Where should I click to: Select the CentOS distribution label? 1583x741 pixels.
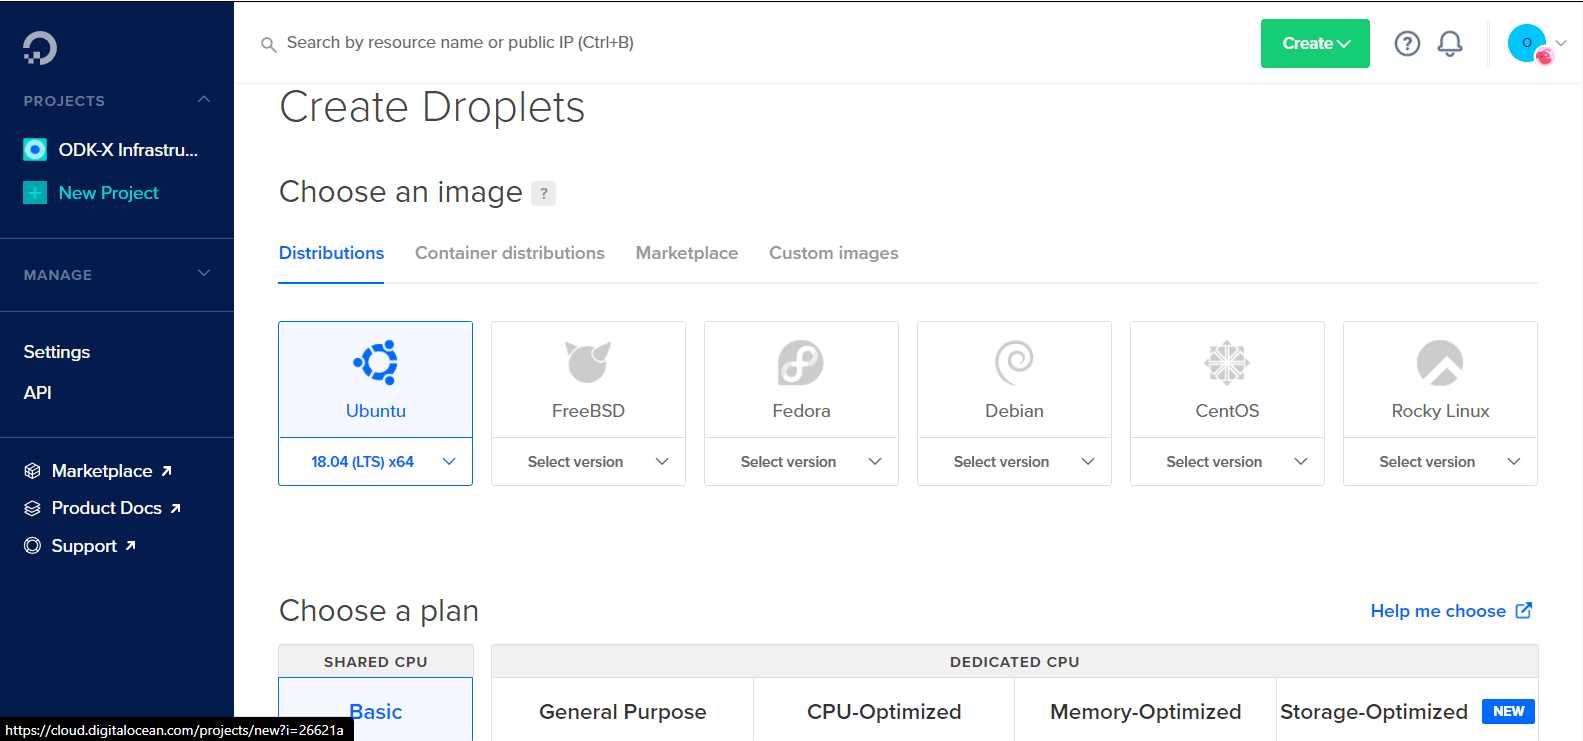[1227, 411]
